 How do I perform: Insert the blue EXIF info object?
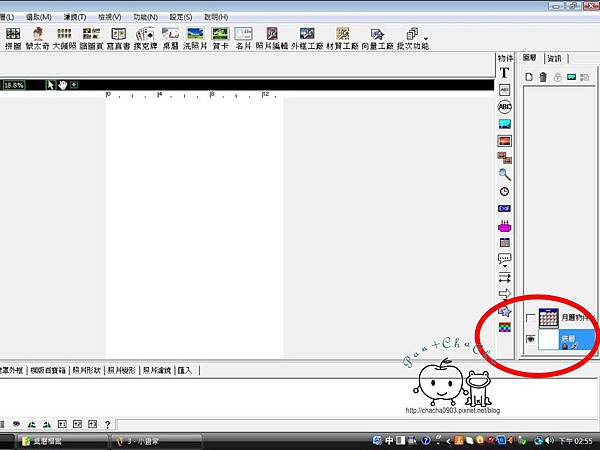point(504,209)
